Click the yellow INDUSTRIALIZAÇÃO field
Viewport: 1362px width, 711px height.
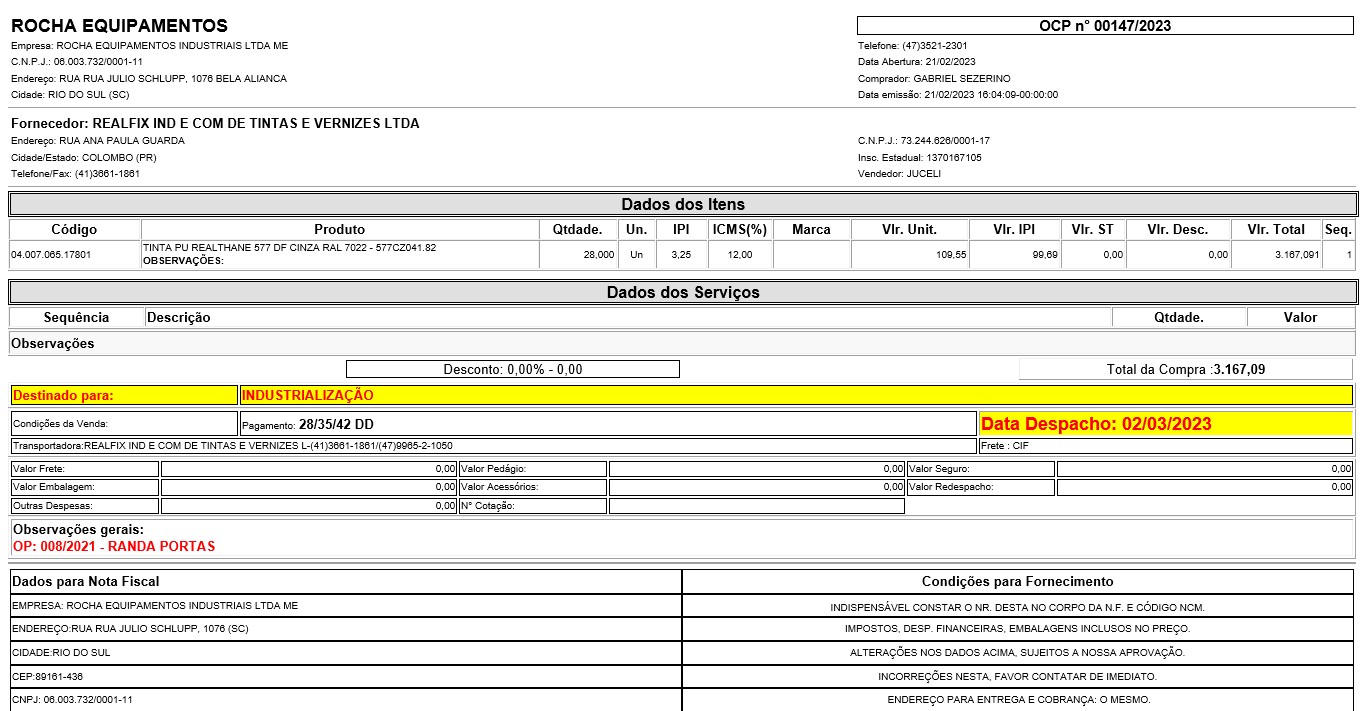(795, 395)
